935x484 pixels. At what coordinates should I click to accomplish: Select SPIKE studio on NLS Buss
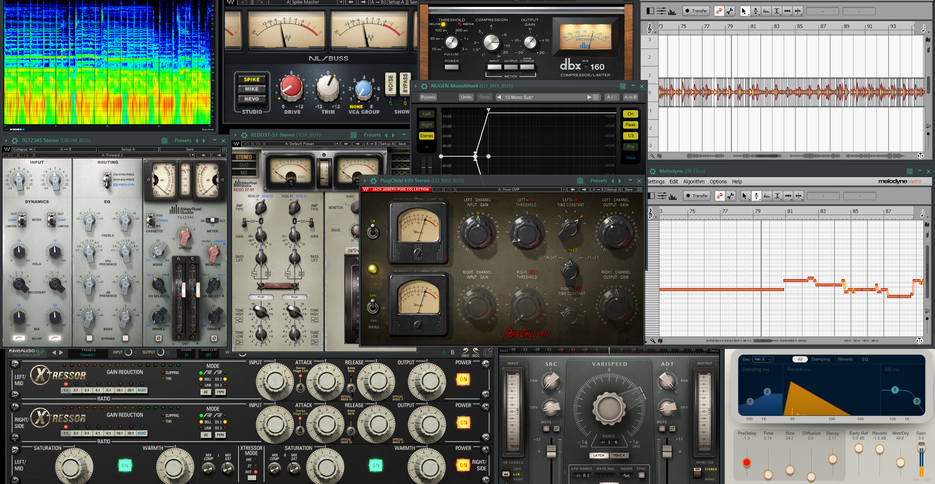[252, 79]
